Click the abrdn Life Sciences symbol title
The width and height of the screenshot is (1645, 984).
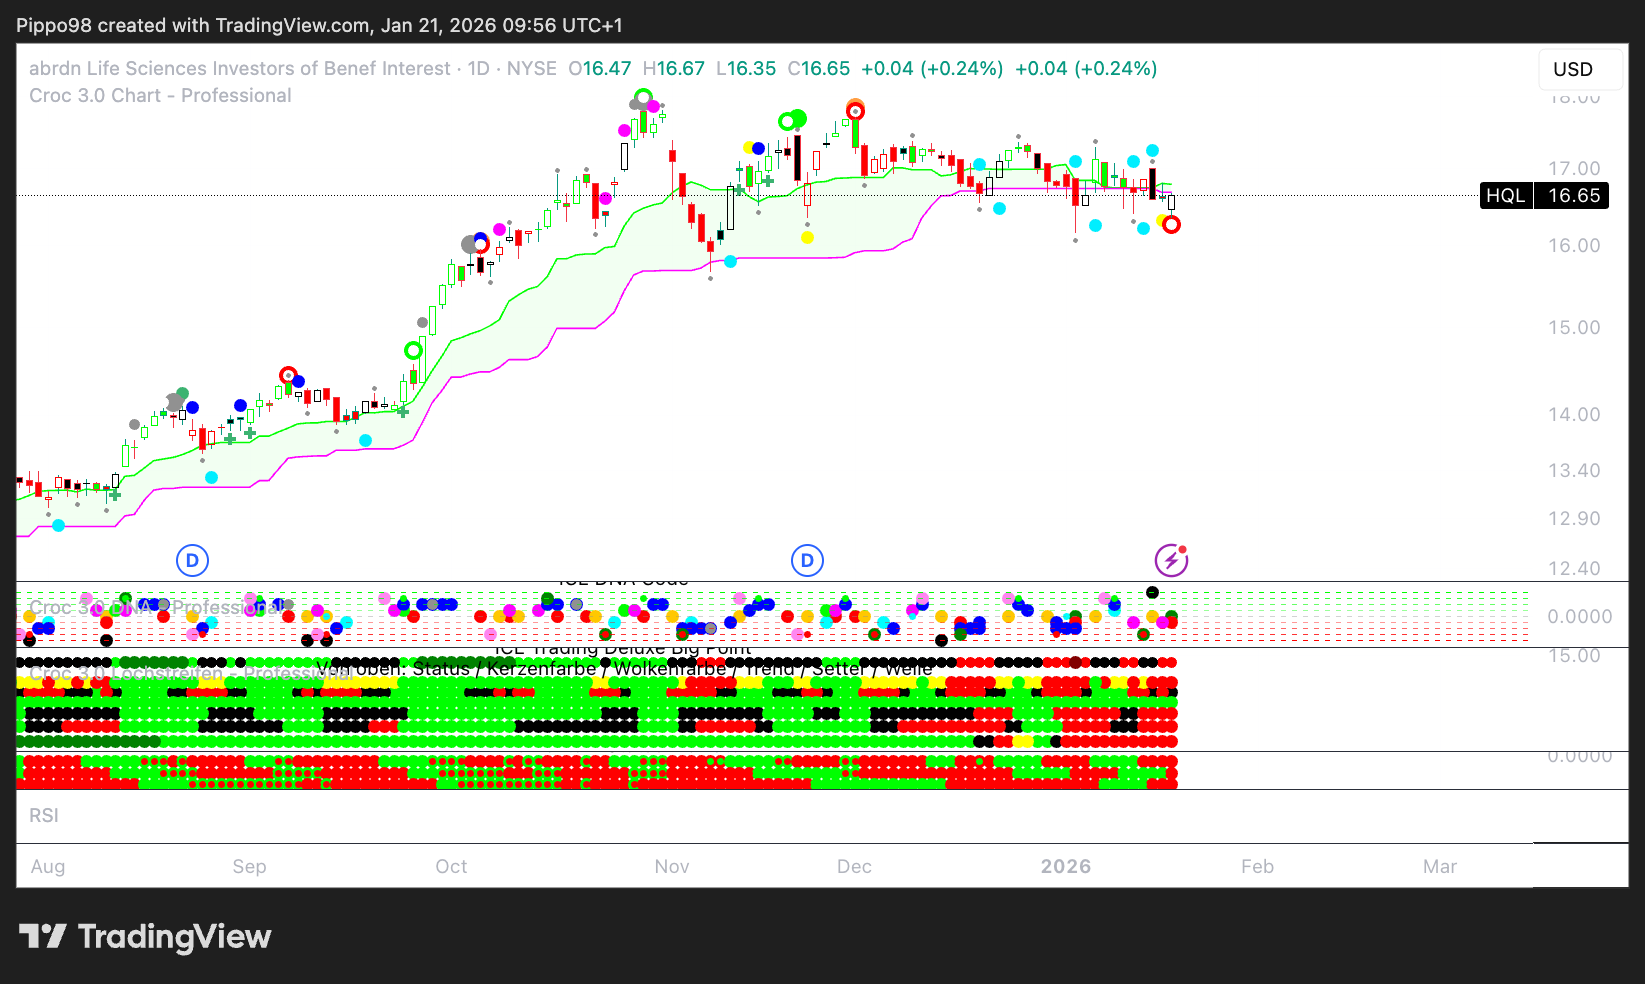tap(240, 69)
